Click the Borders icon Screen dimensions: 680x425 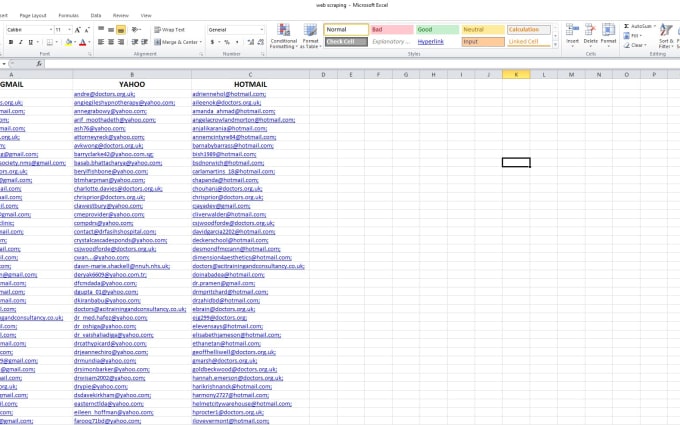coord(49,42)
